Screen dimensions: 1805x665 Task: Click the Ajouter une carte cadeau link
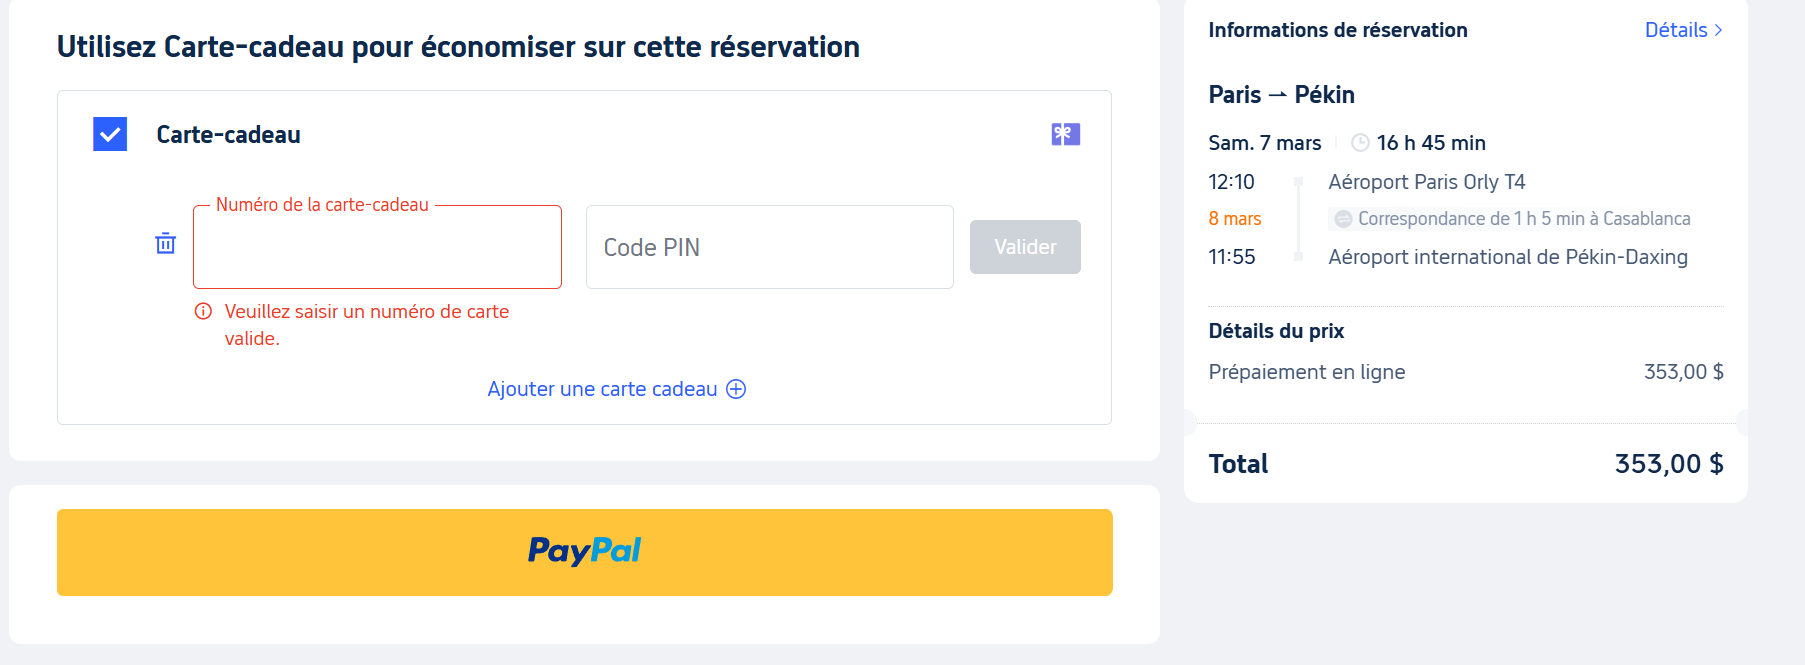tap(601, 389)
